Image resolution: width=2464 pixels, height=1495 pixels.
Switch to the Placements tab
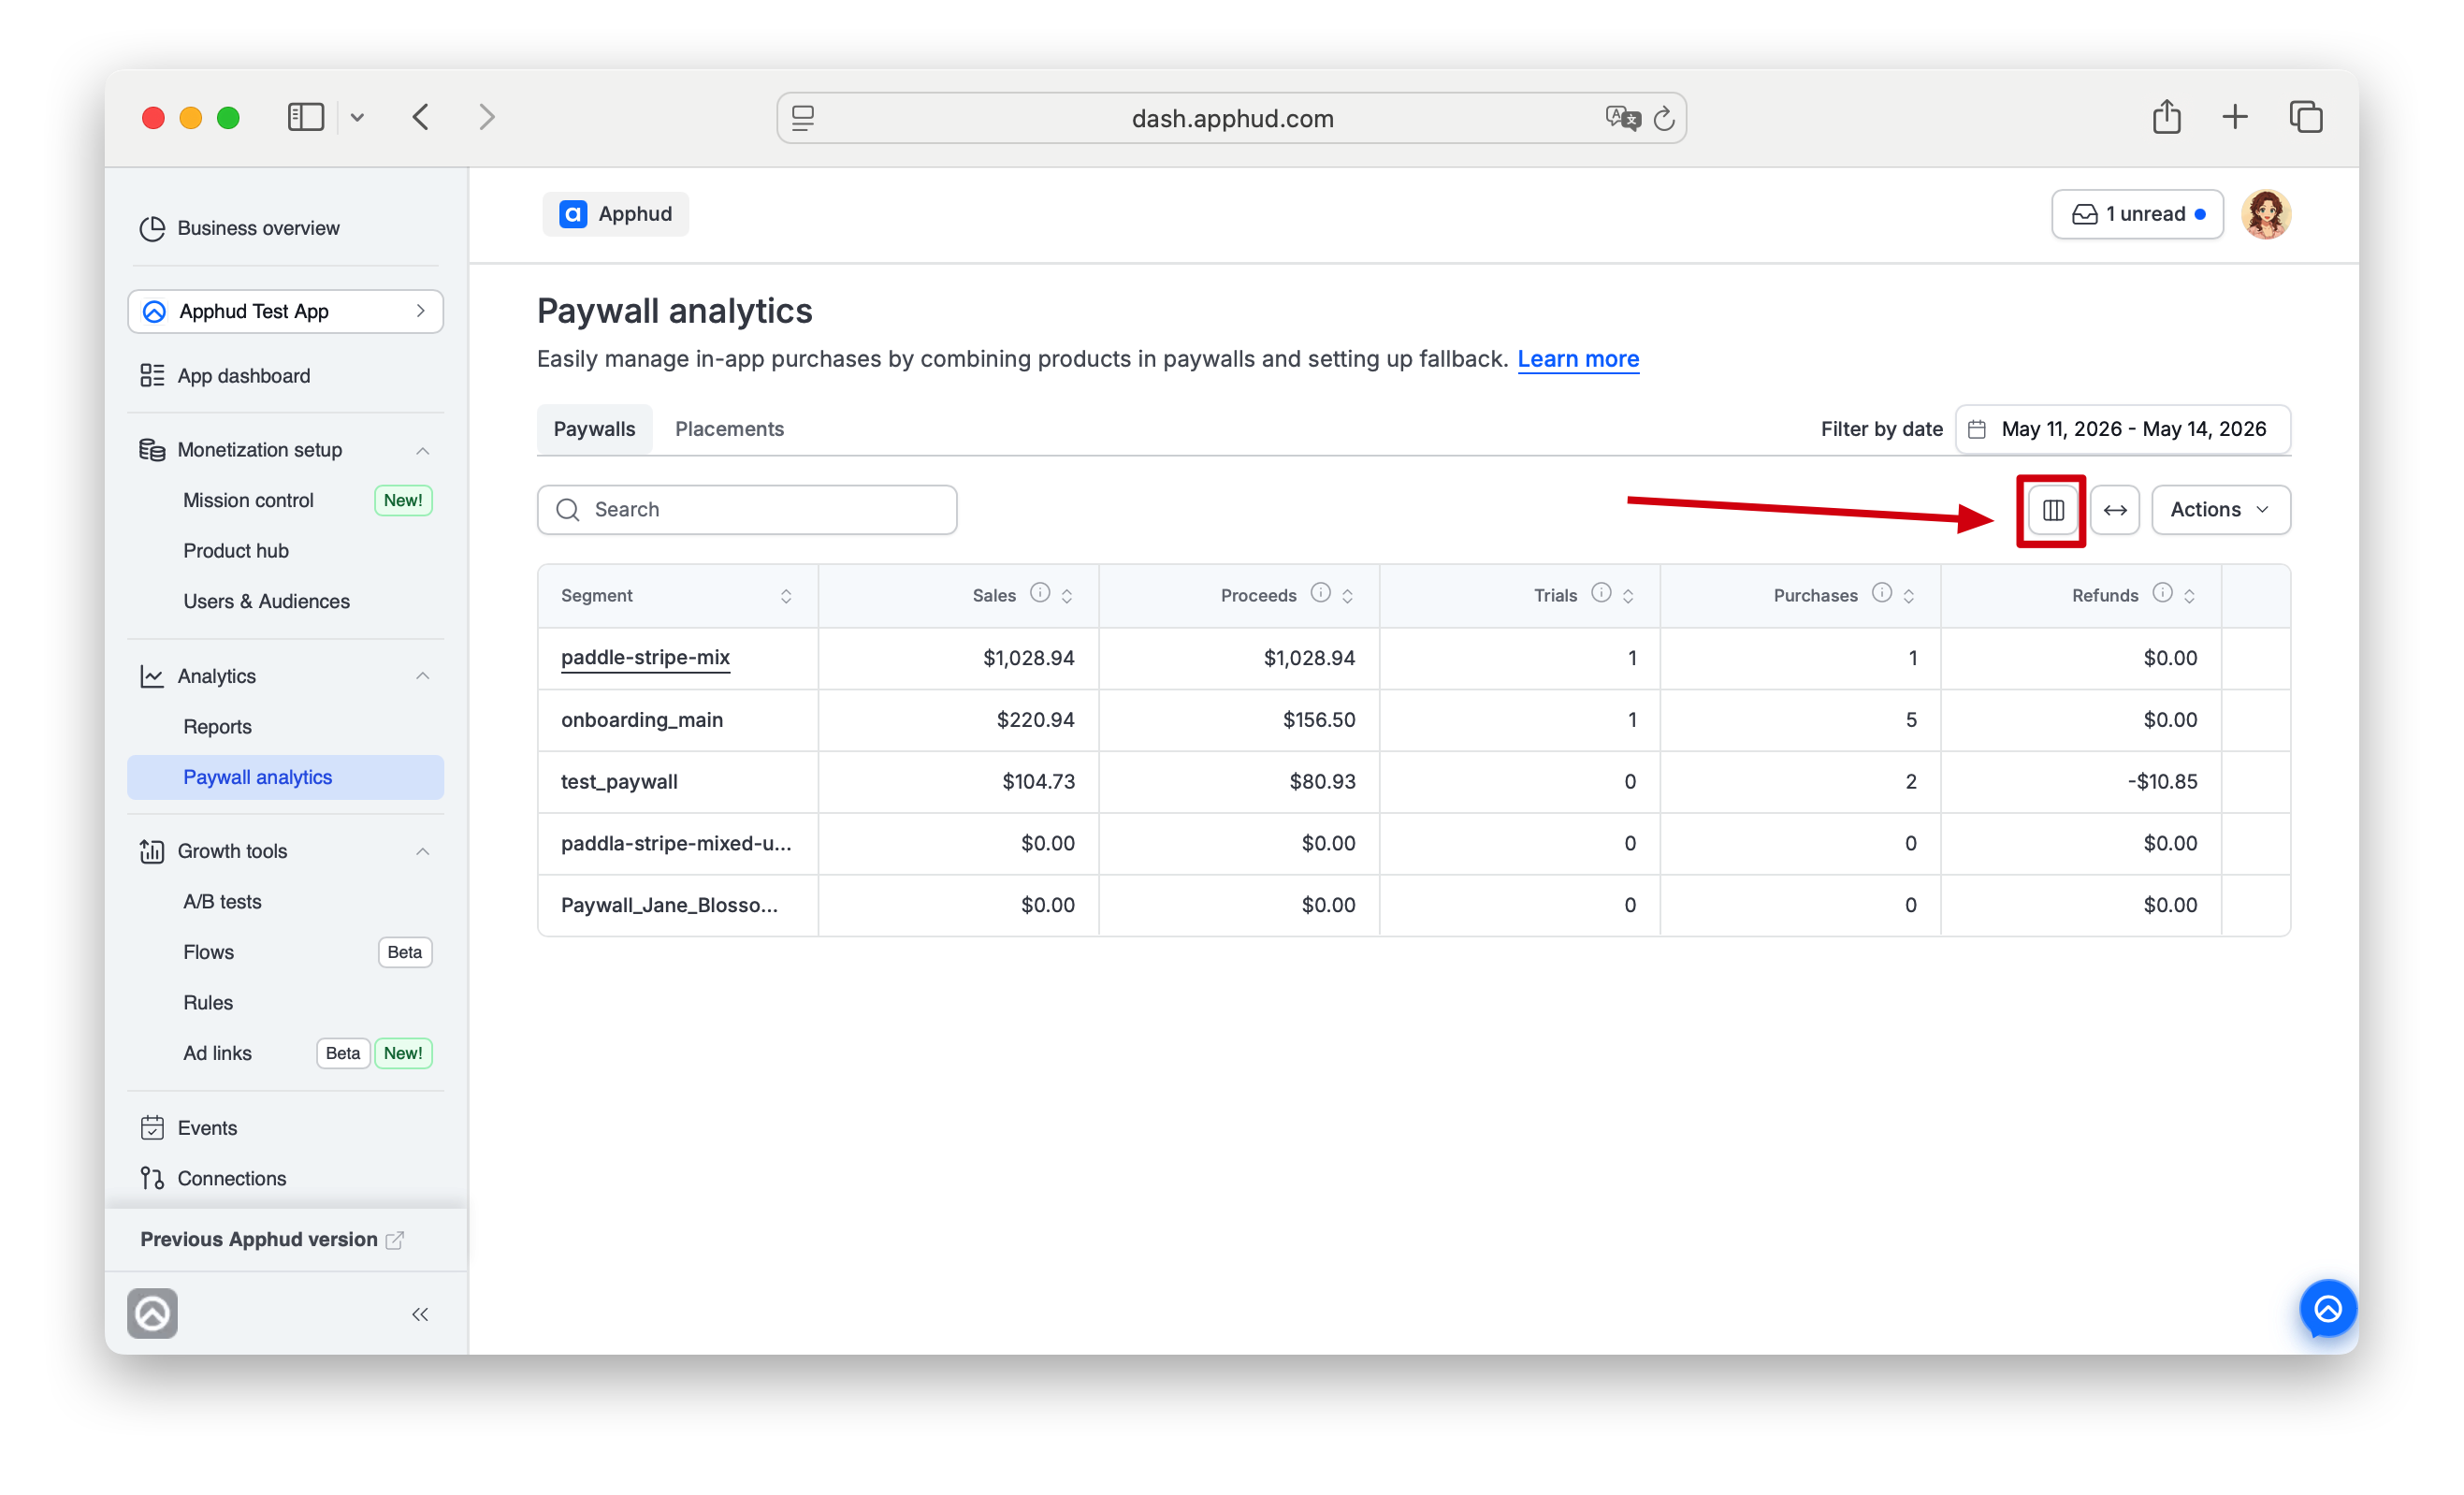729,429
